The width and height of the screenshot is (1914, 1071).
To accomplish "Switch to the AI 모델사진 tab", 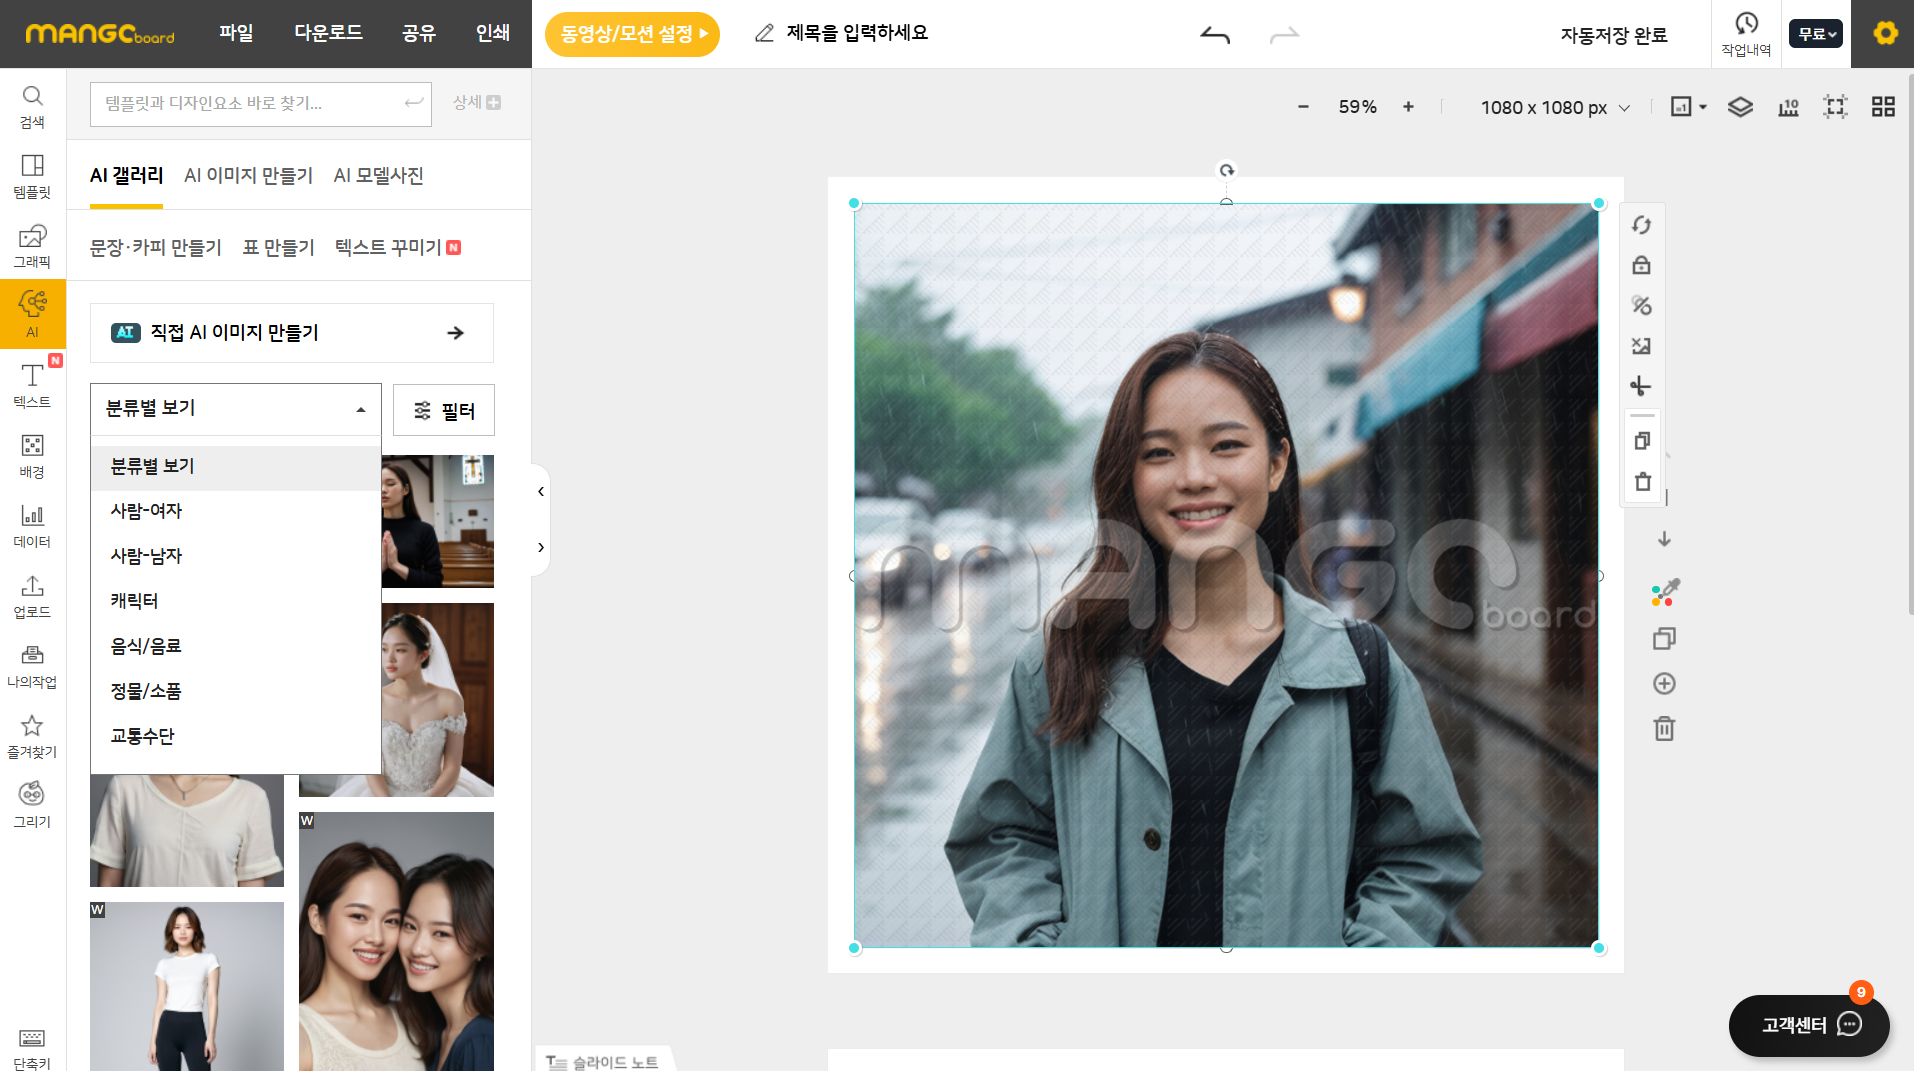I will pos(379,176).
